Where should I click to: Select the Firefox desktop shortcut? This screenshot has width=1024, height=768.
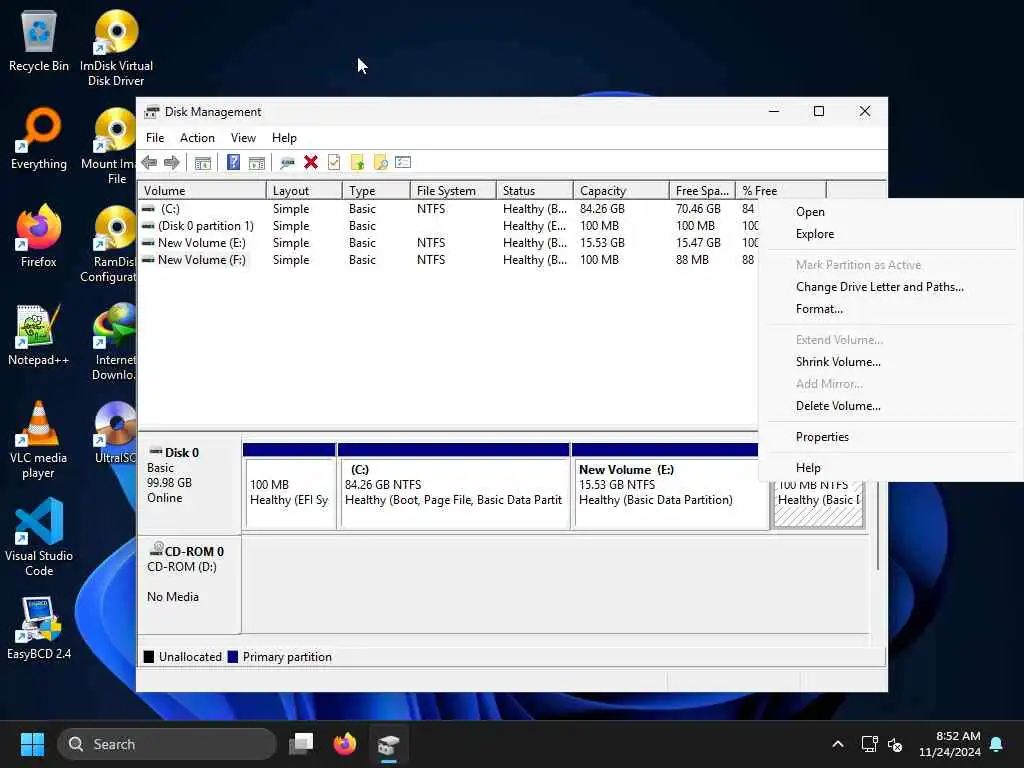pos(39,236)
